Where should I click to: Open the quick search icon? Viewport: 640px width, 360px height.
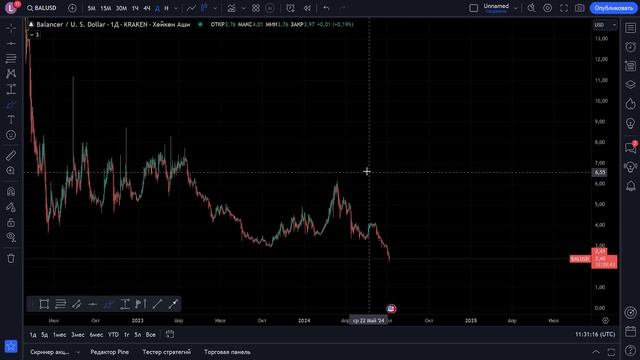(x=531, y=8)
